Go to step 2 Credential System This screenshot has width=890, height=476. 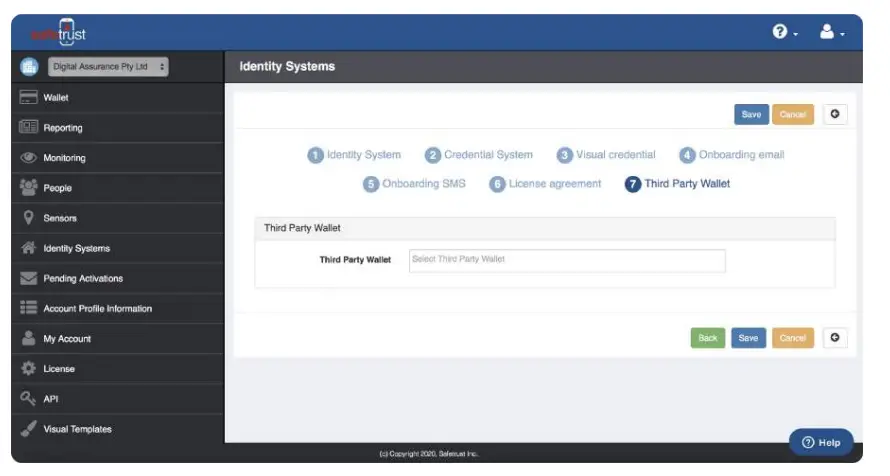479,155
